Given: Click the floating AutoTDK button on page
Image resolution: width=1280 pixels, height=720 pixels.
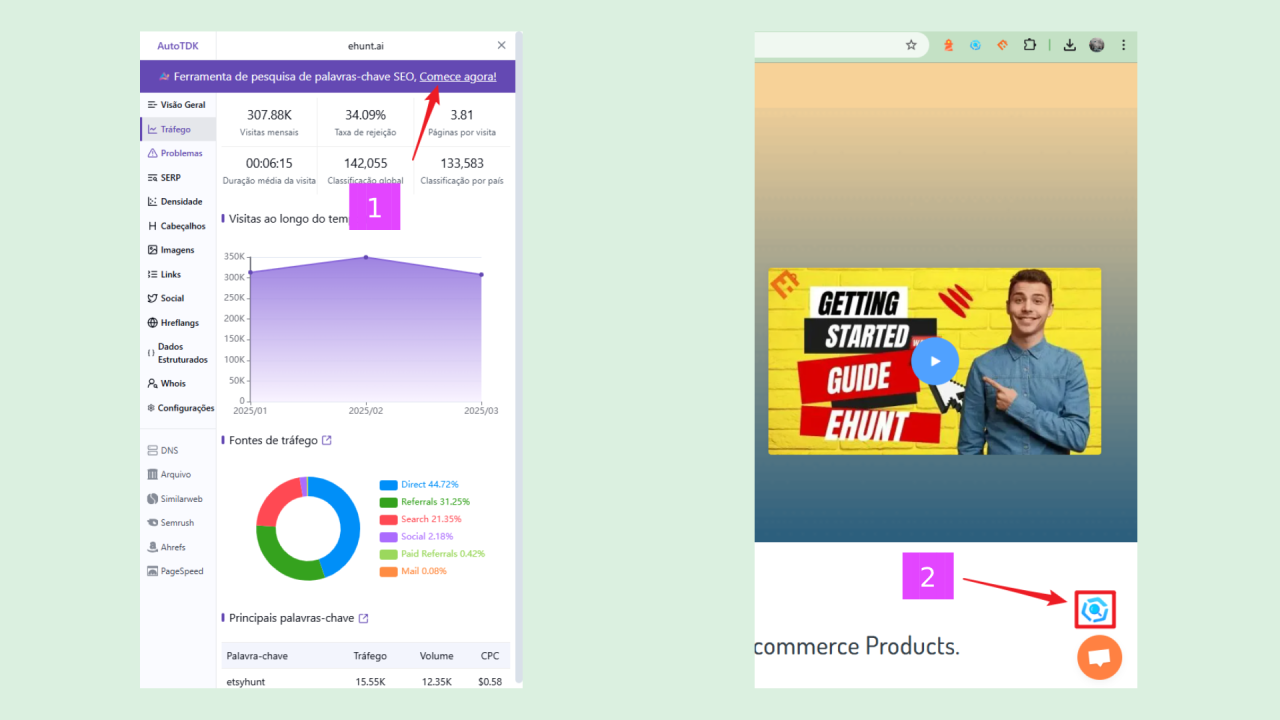Looking at the screenshot, I should 1095,609.
